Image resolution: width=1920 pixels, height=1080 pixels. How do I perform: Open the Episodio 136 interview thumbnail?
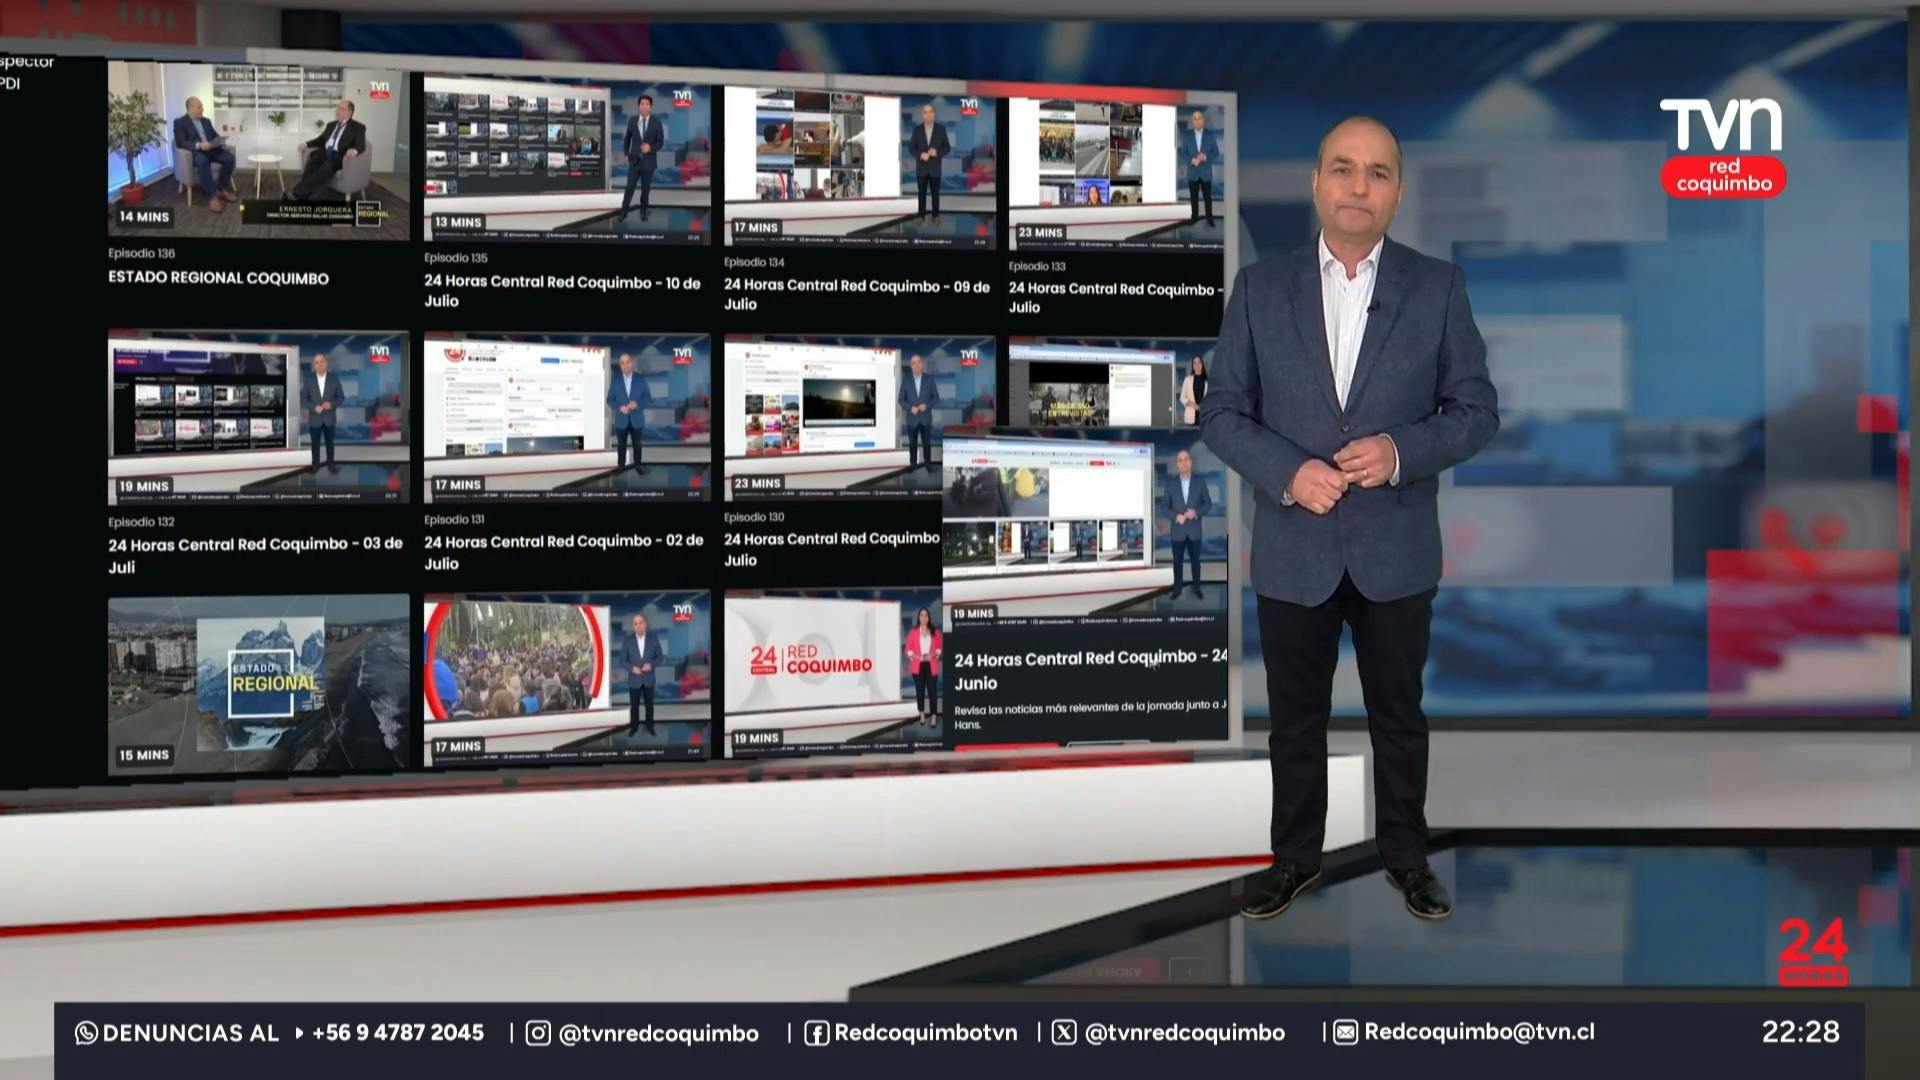(258, 151)
